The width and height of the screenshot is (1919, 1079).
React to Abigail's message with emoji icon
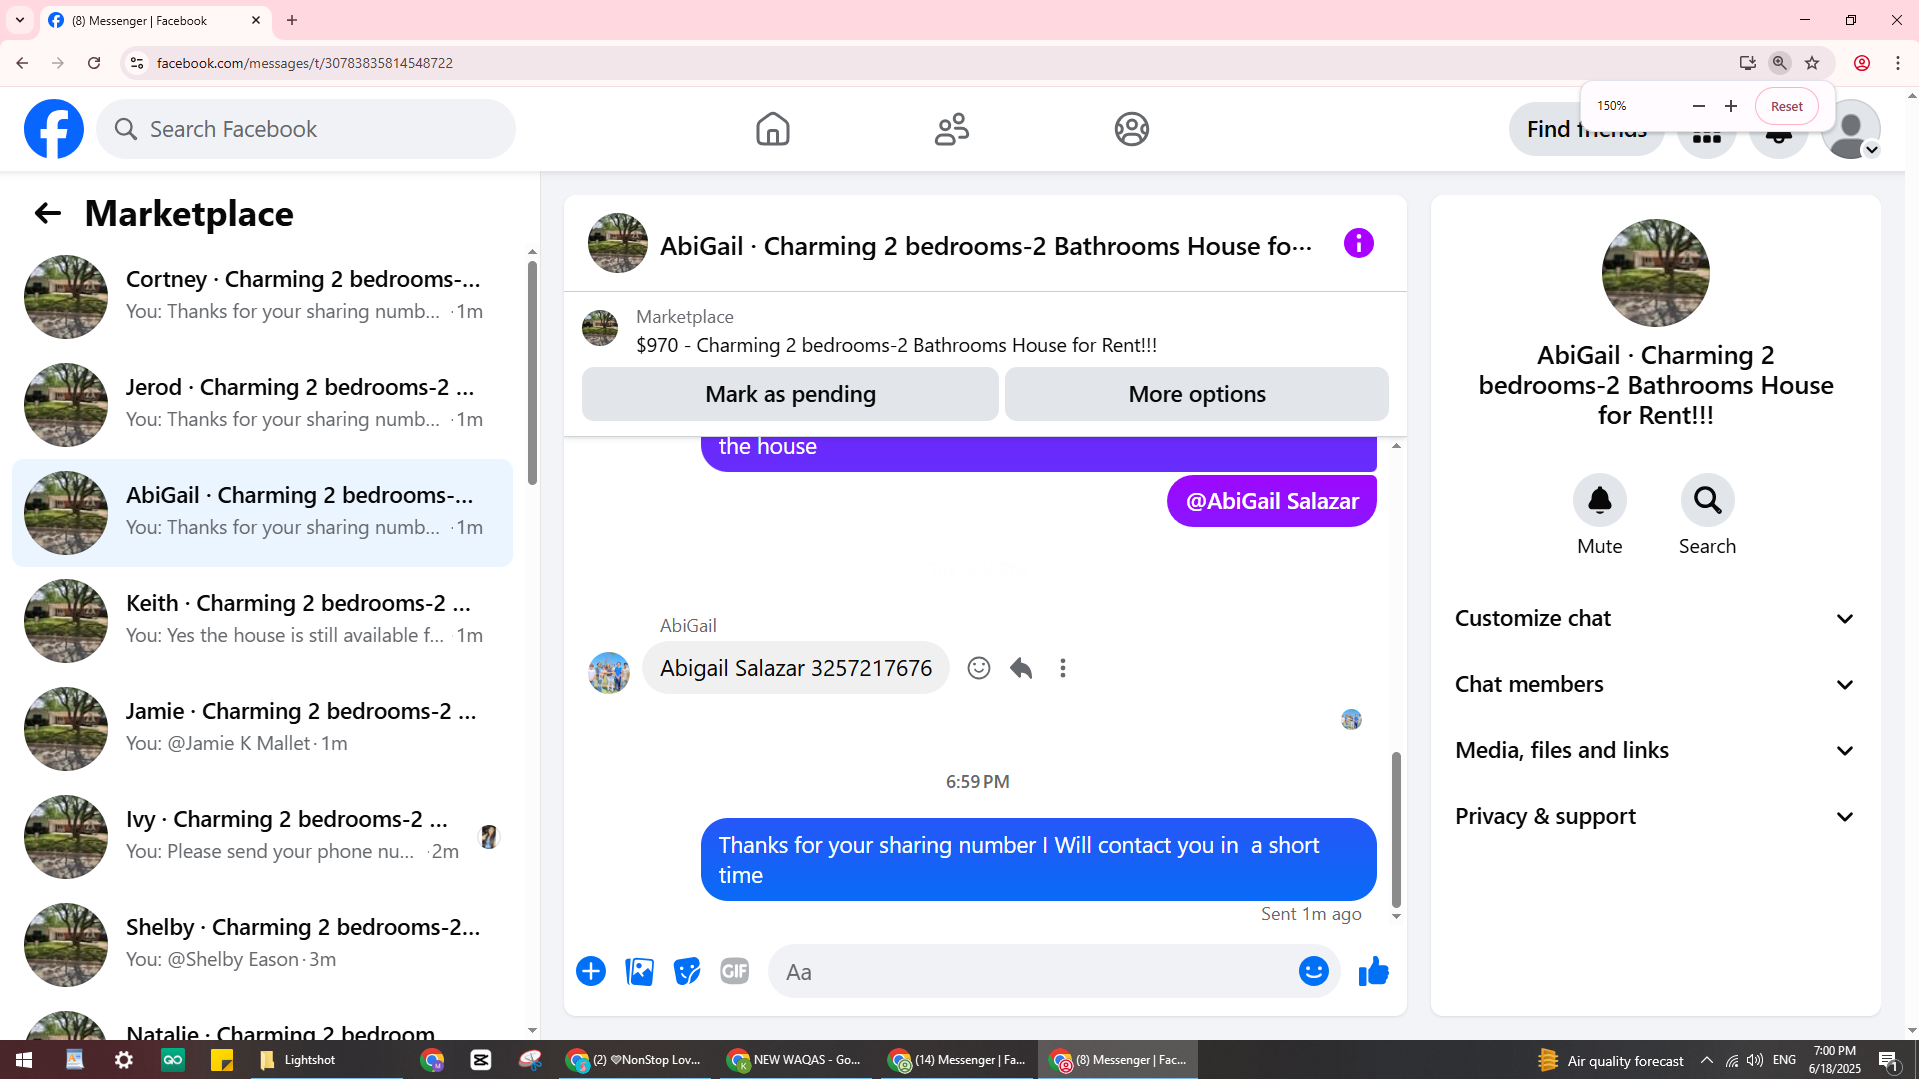[x=979, y=668]
